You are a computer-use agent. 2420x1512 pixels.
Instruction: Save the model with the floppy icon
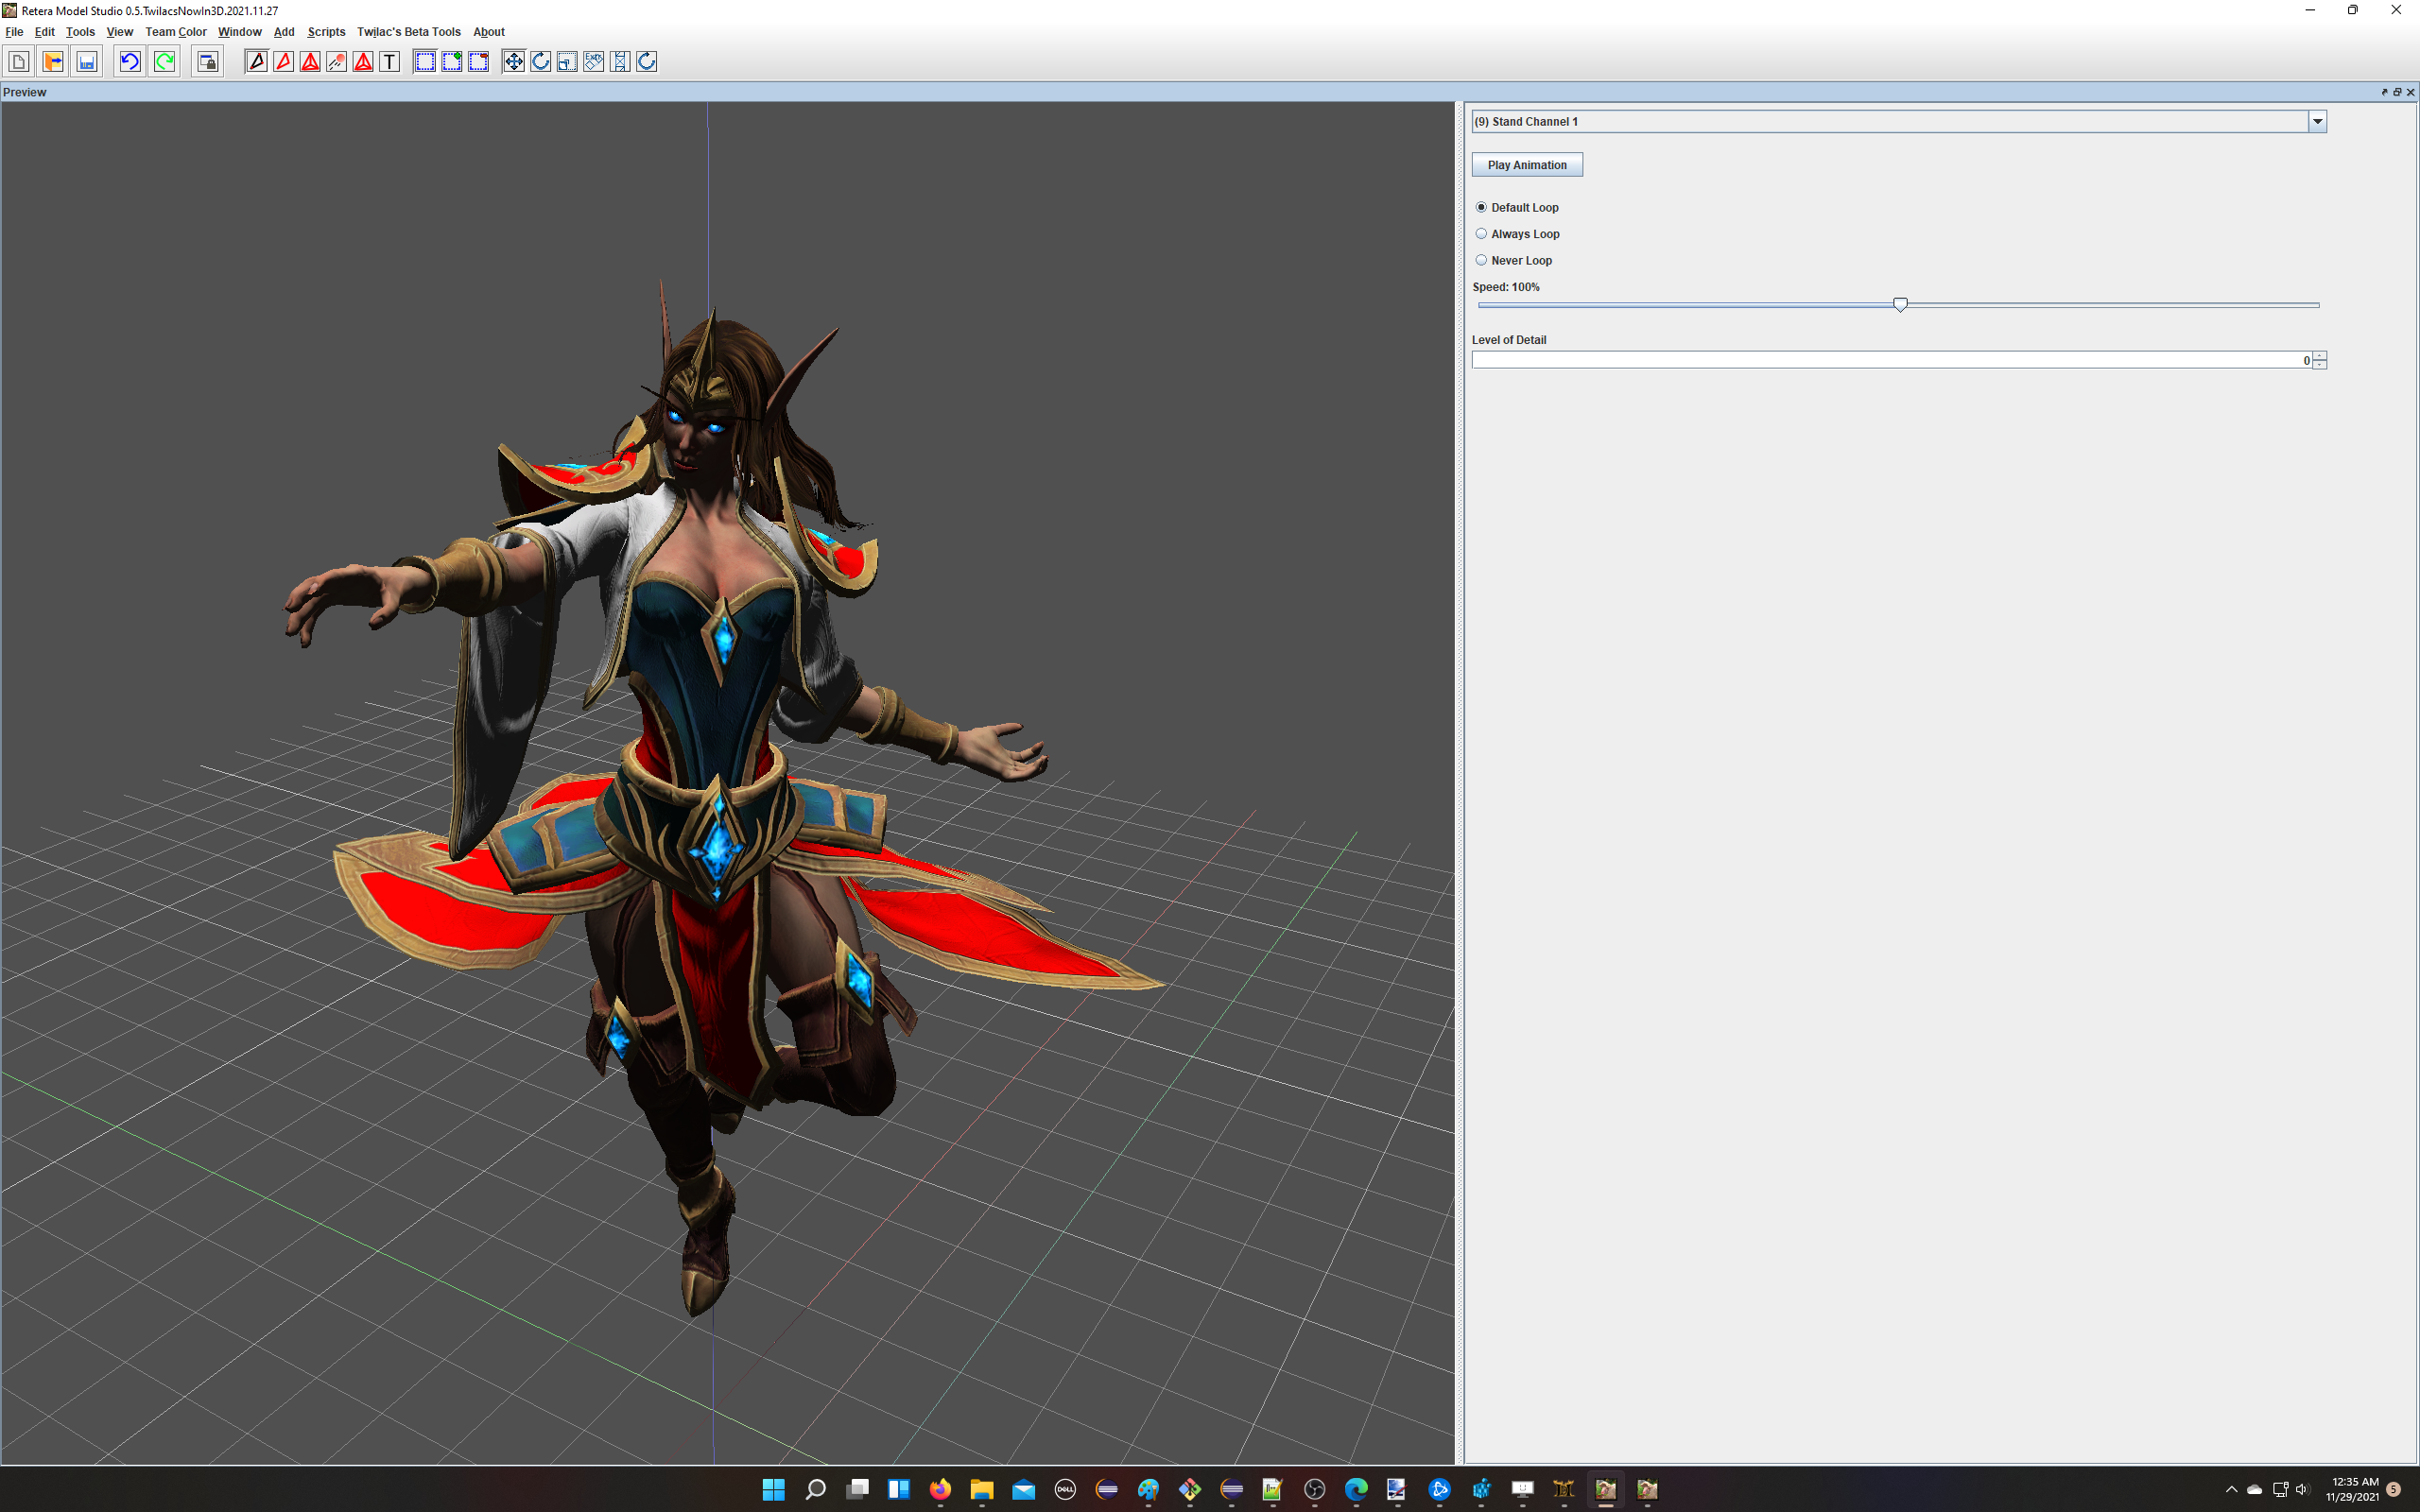pyautogui.click(x=87, y=62)
